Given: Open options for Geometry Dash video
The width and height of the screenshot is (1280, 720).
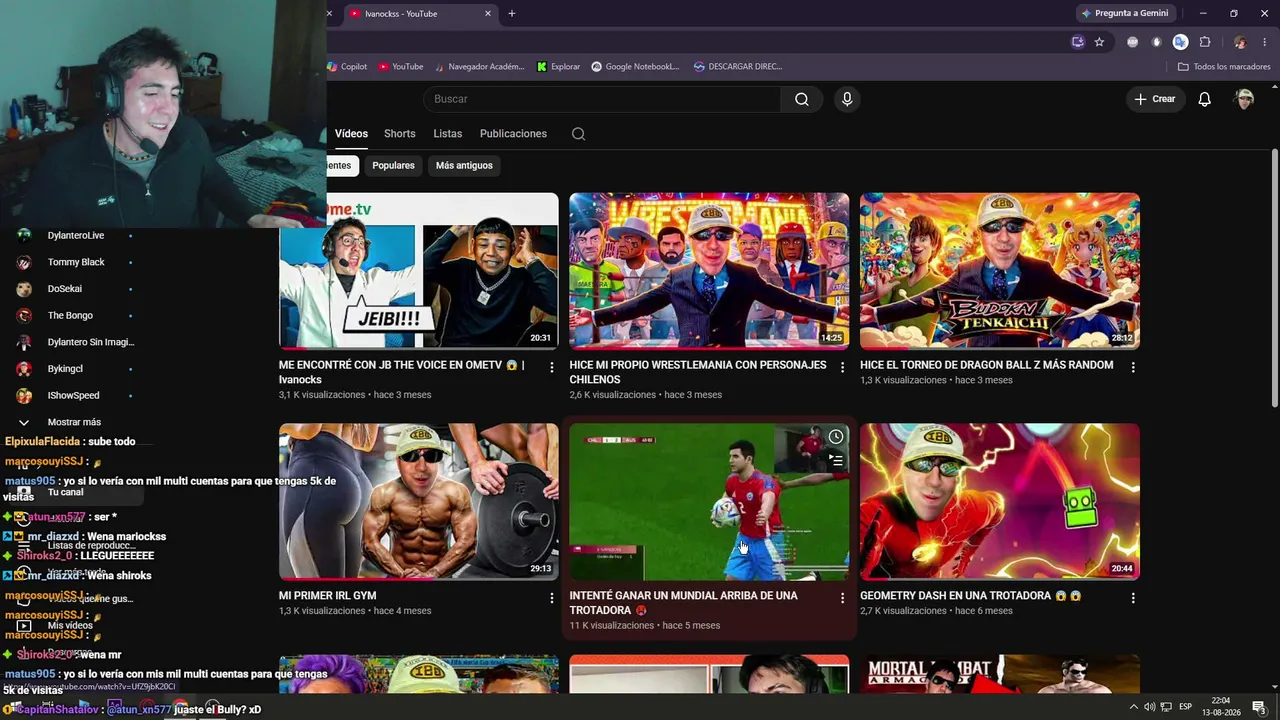Looking at the screenshot, I should tap(1133, 598).
